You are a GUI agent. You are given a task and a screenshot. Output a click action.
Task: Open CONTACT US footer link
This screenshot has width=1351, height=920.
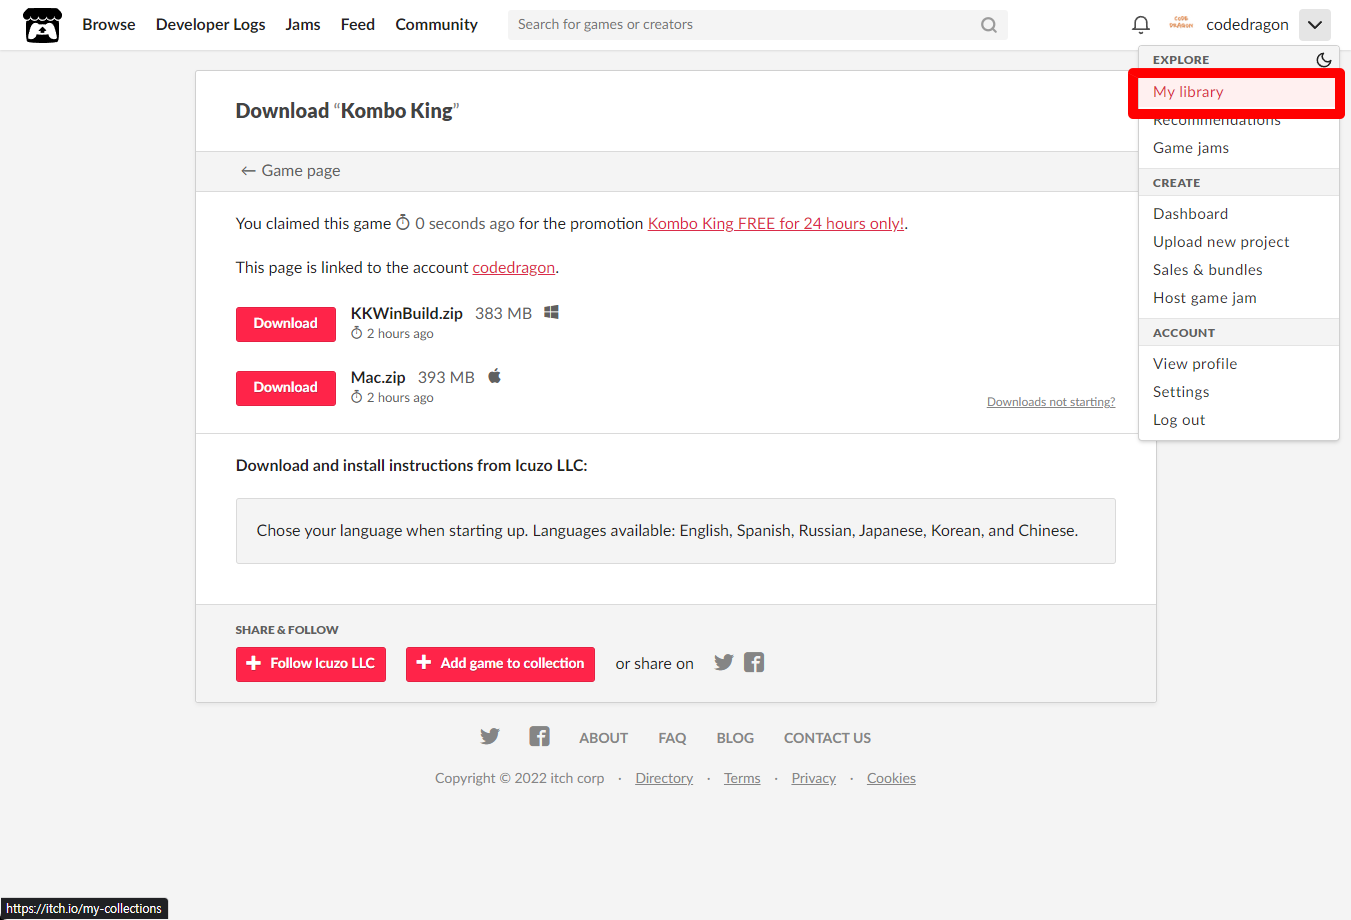tap(827, 738)
